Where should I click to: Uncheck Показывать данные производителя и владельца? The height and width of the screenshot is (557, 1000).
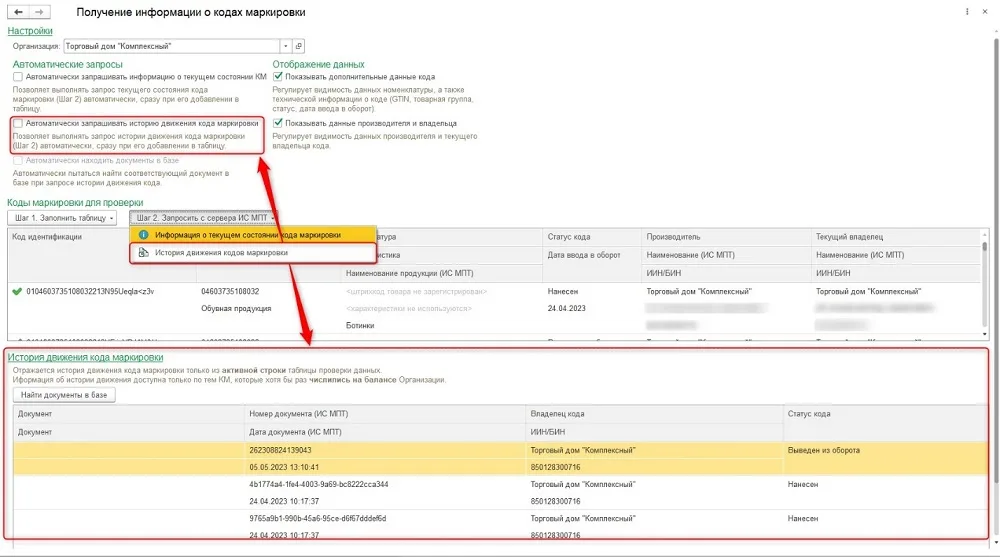coord(278,123)
